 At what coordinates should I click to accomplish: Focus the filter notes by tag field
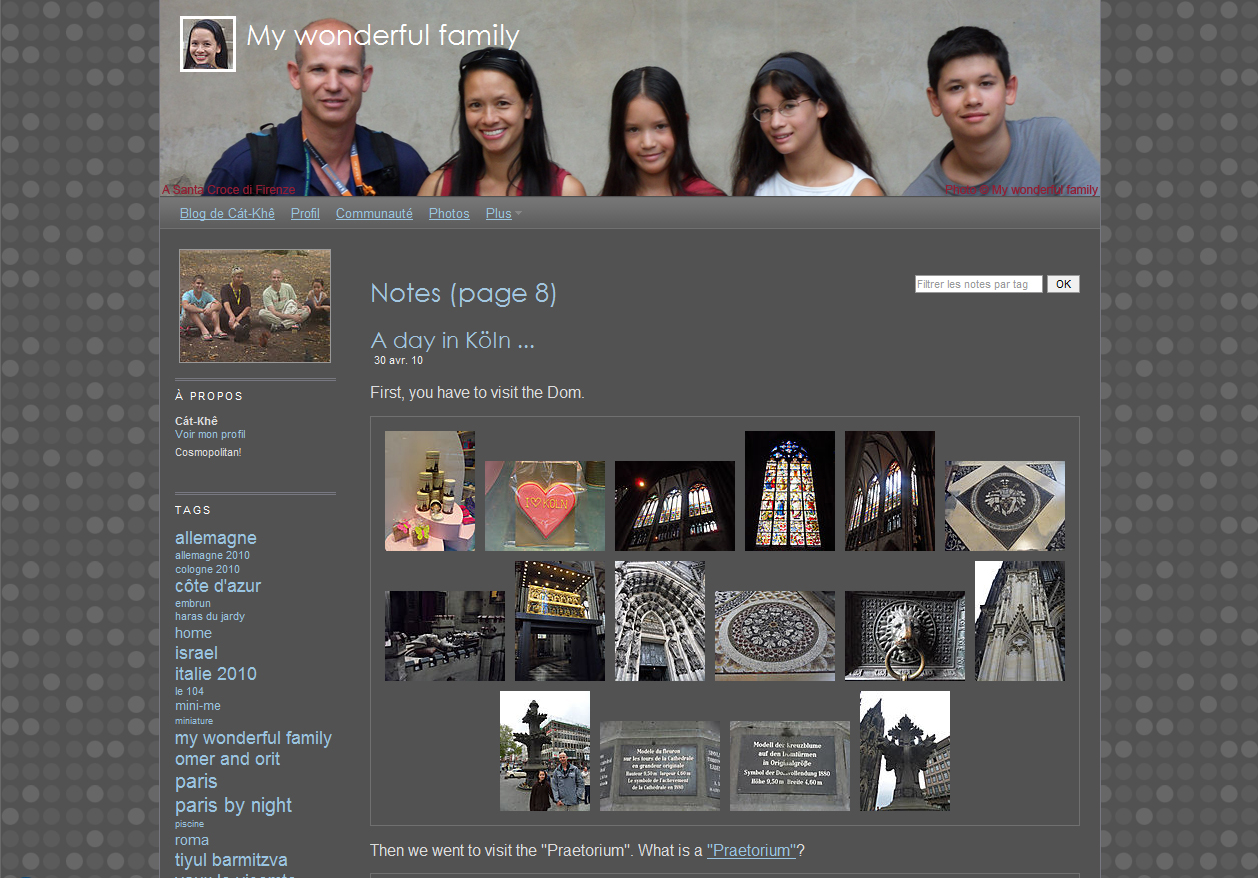[x=978, y=284]
